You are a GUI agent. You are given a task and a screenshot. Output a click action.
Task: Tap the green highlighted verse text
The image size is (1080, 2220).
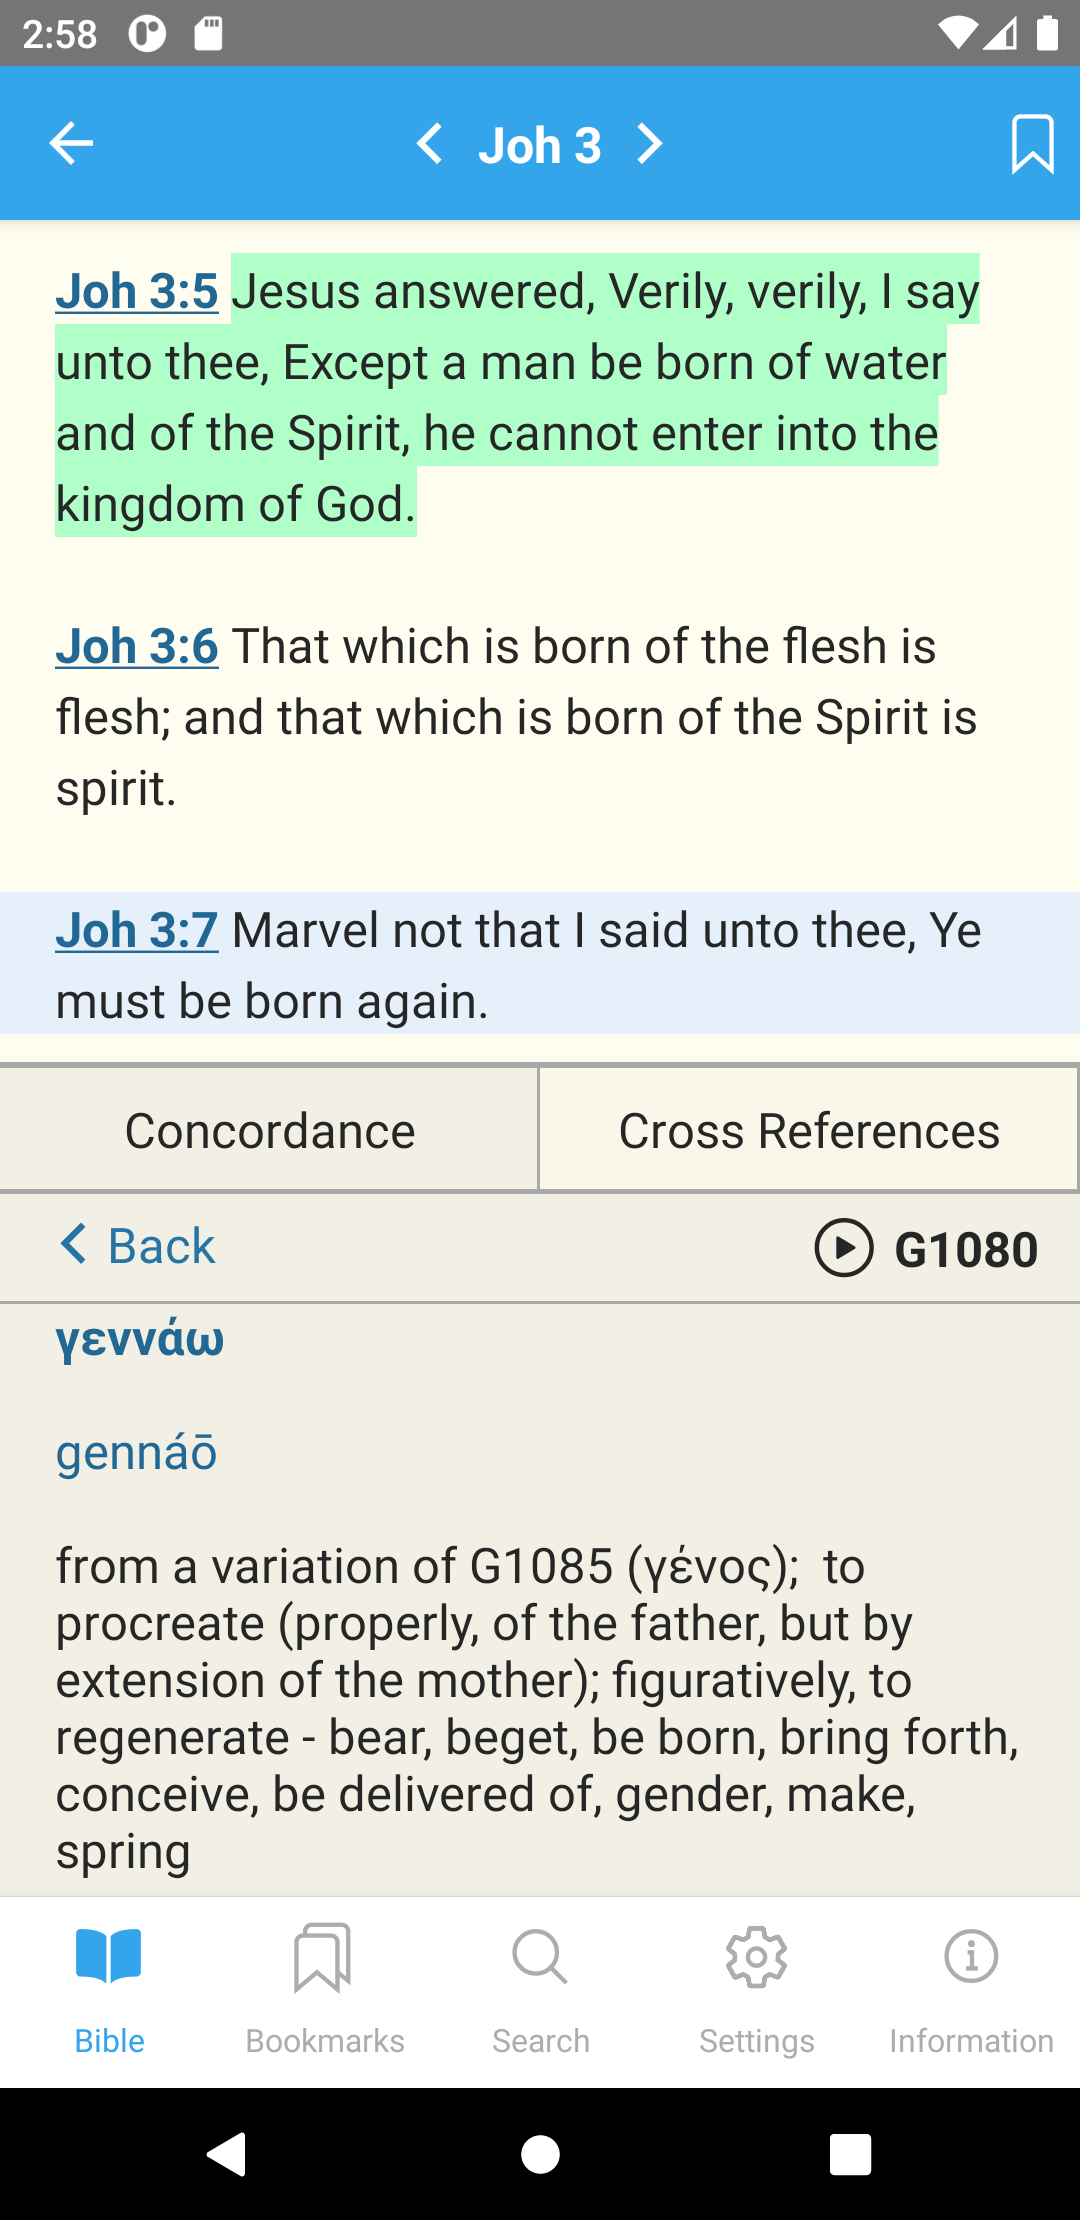click(x=517, y=397)
